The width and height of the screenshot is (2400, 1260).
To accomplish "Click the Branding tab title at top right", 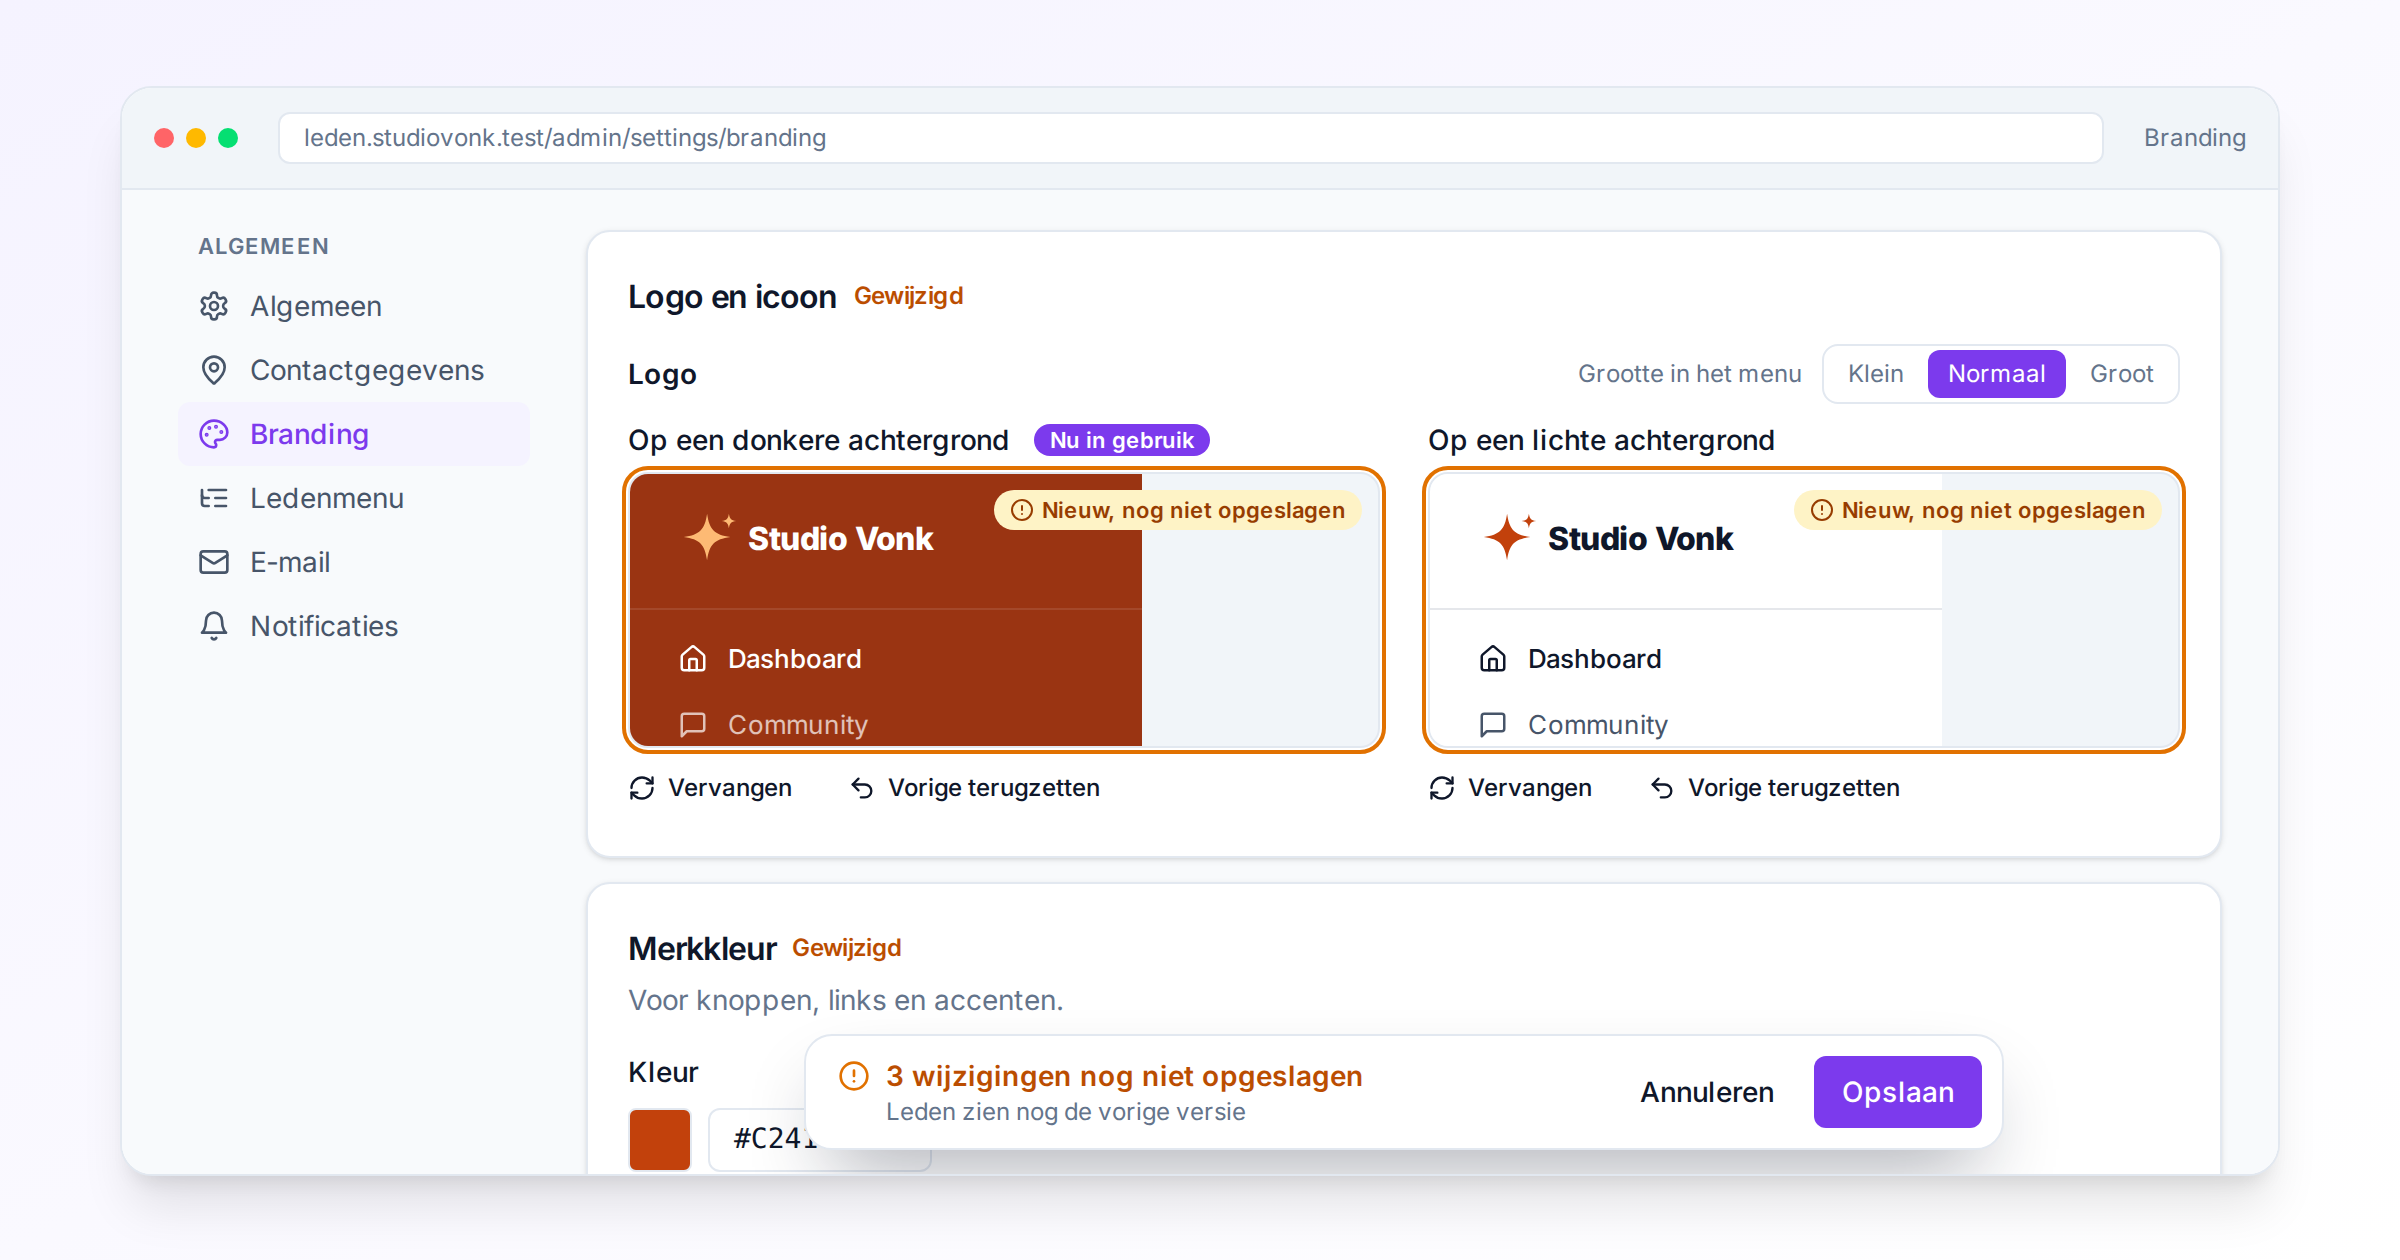I will click(2195, 138).
